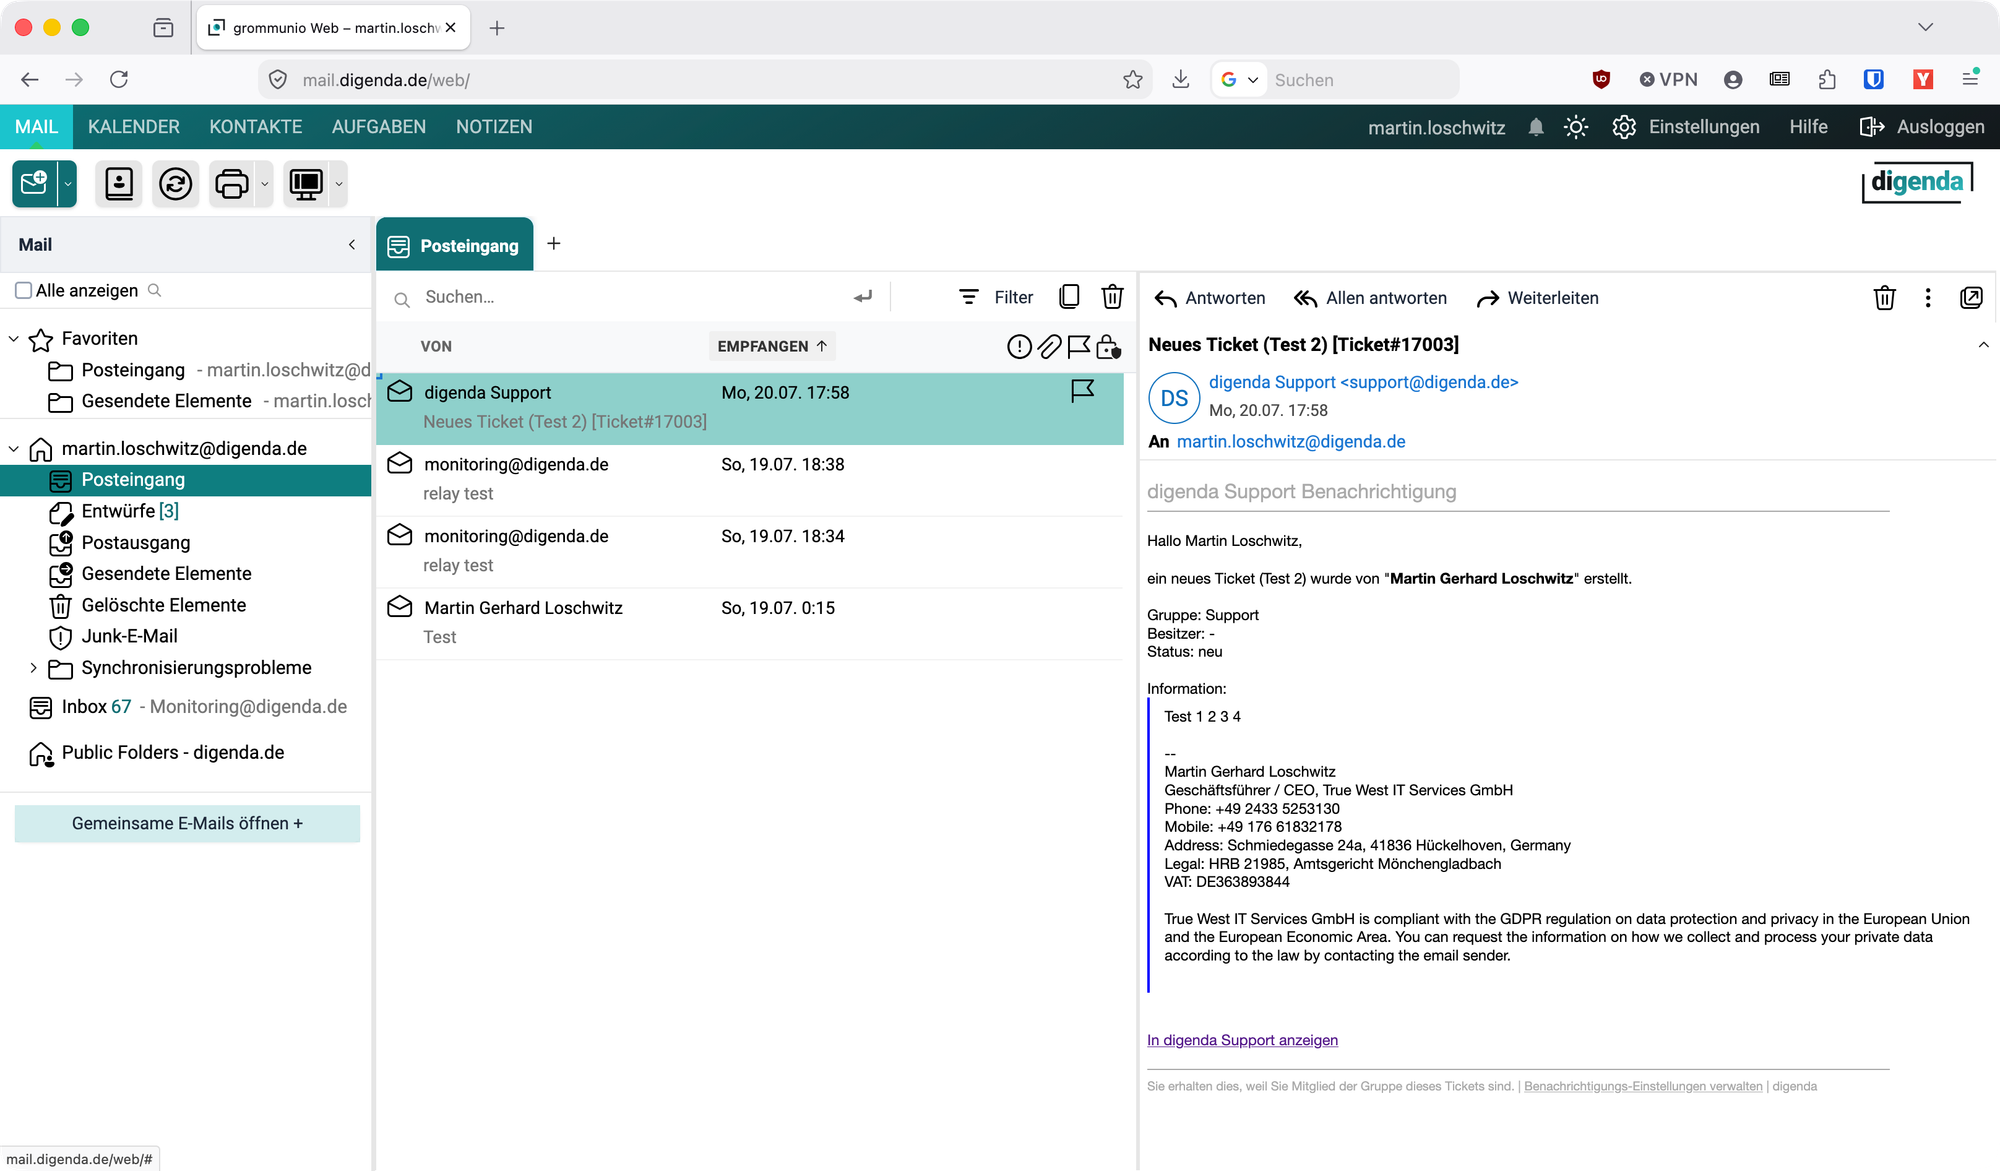Copy selected messages with the copy icon
2000x1171 pixels.
(x=1069, y=297)
